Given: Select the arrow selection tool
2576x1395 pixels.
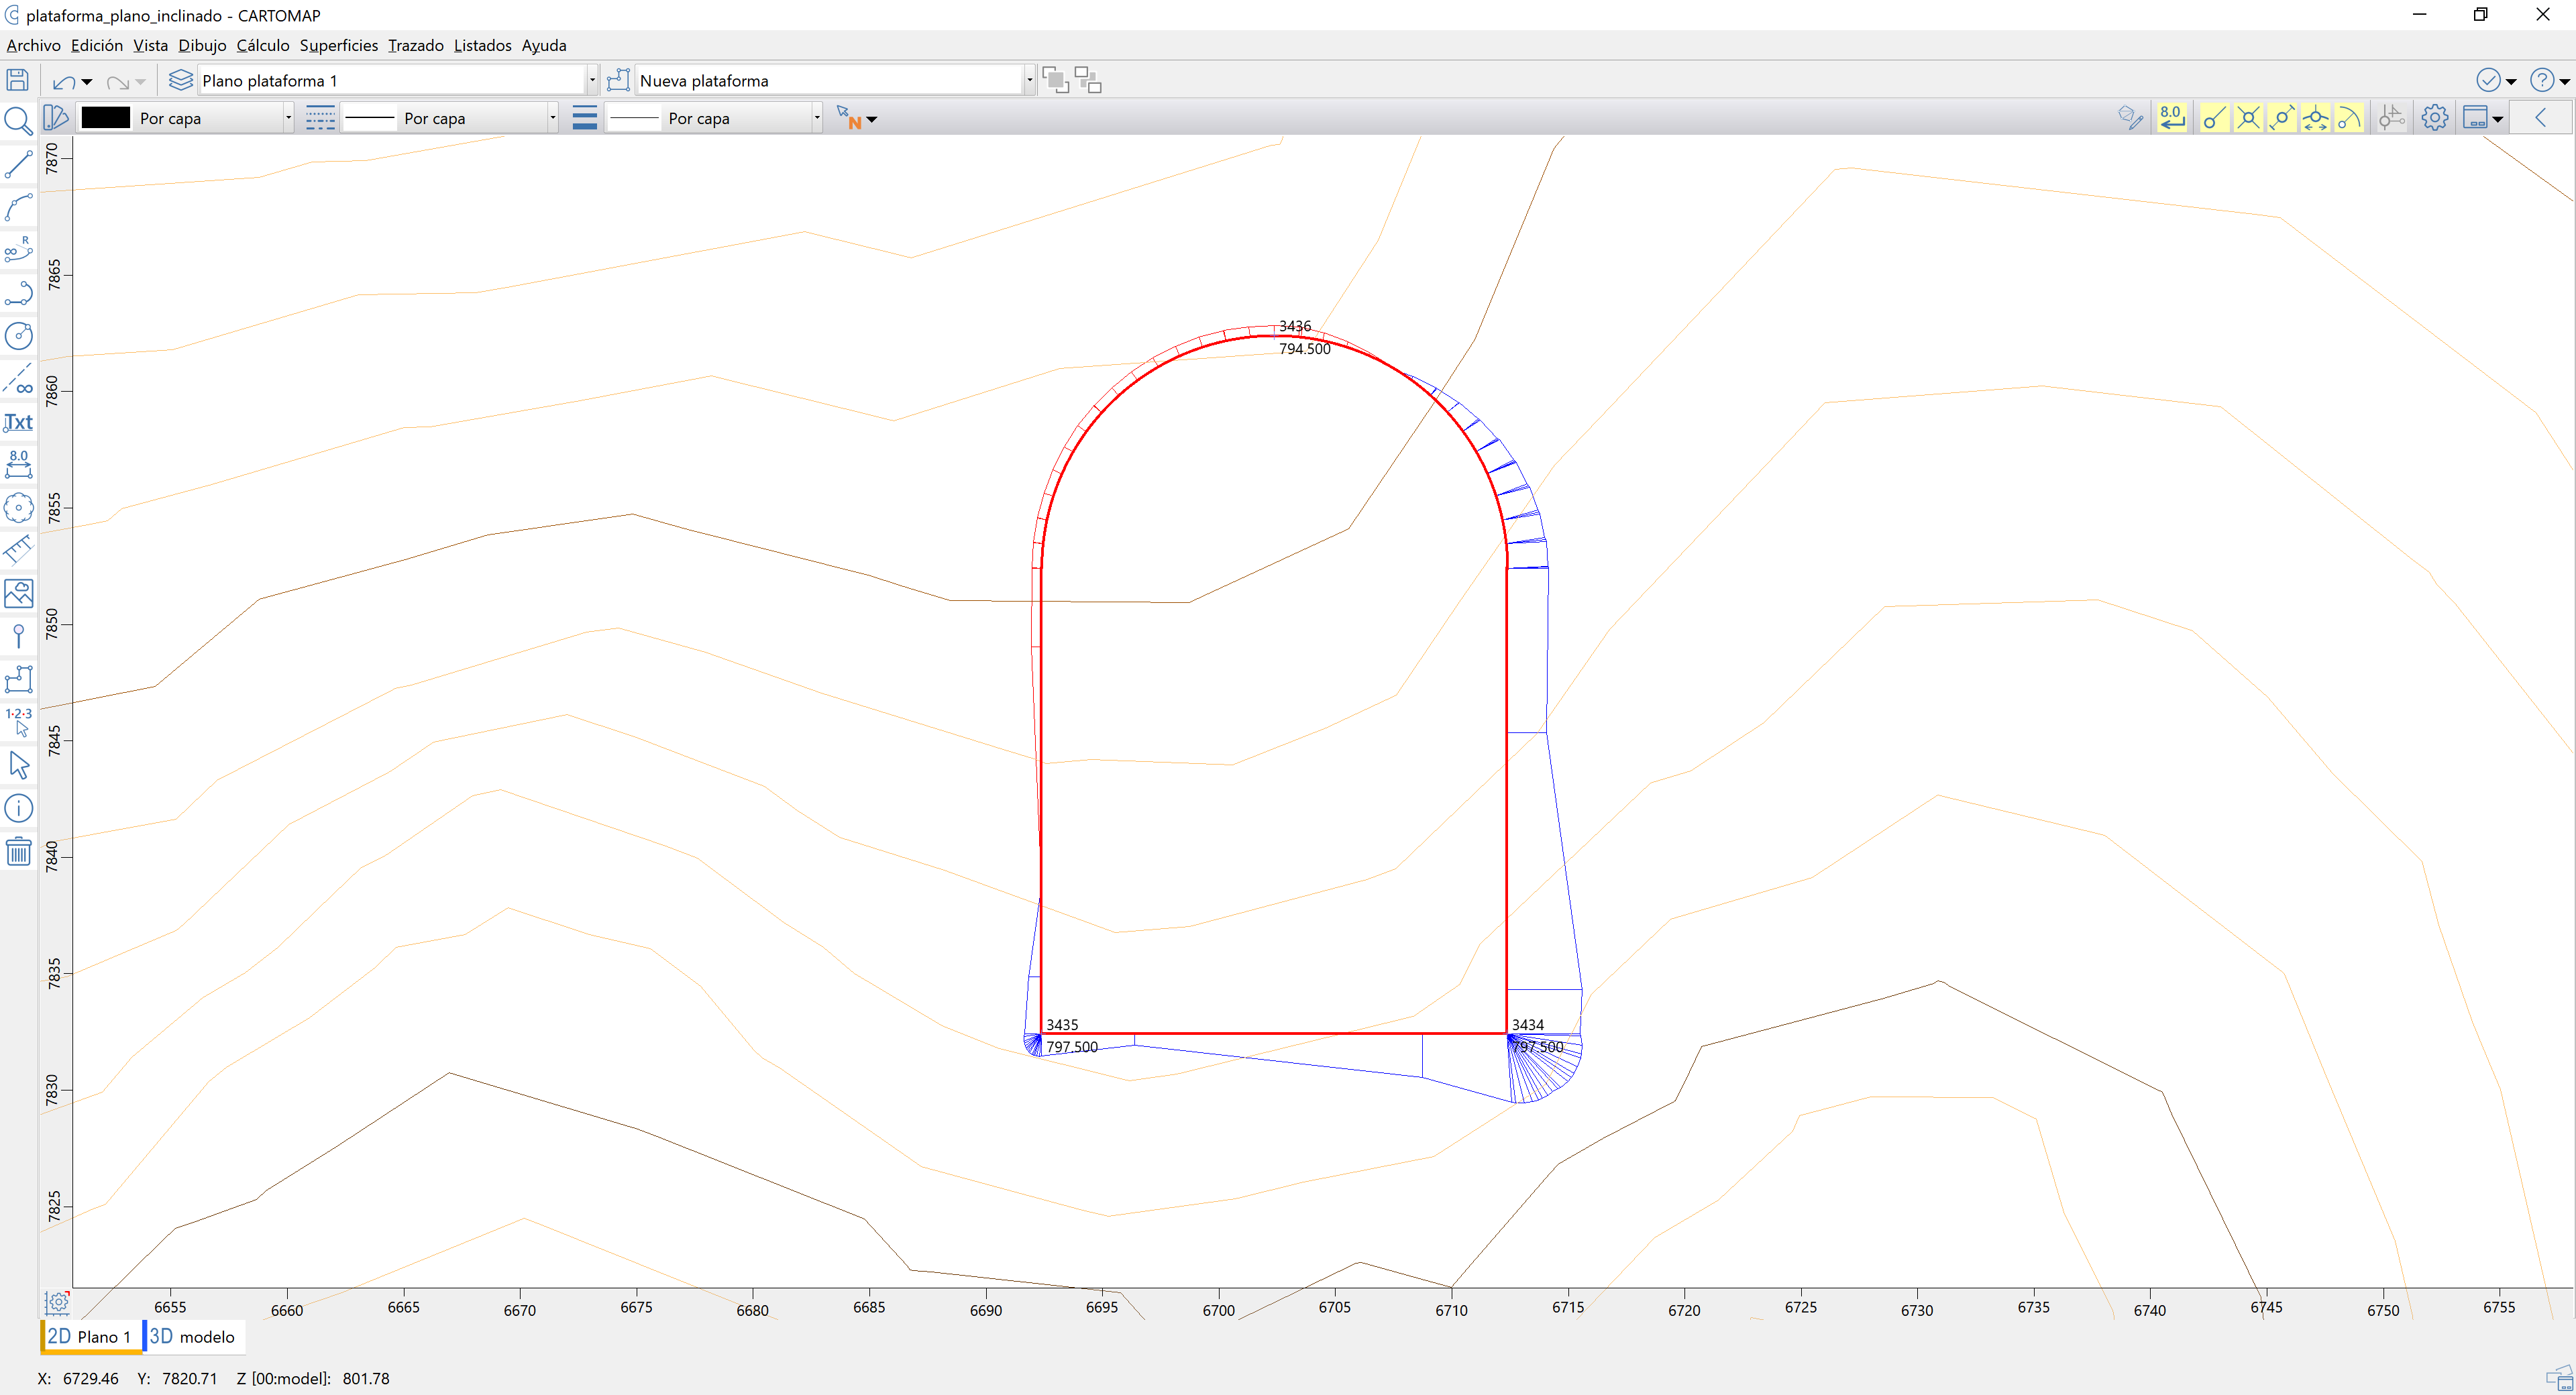Looking at the screenshot, I should (x=18, y=764).
